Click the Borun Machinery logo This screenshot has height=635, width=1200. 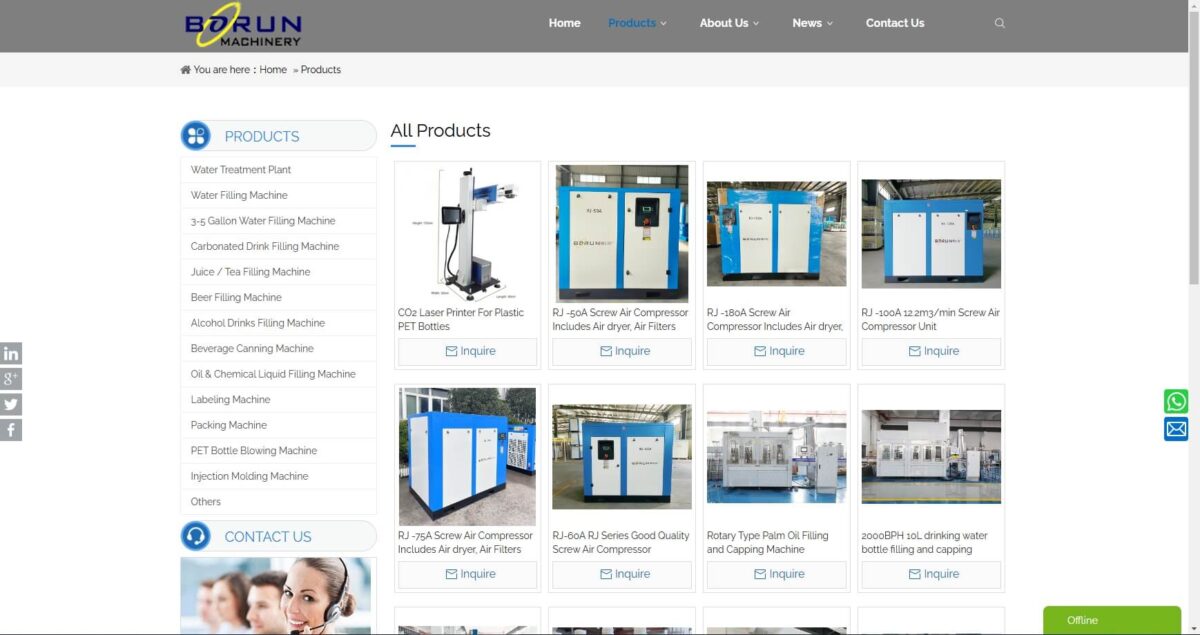243,27
